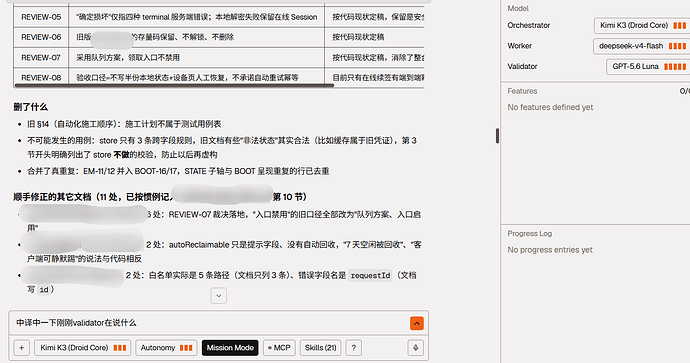
Task: Change Validator model GPT-5.6 Luna
Action: pos(648,66)
